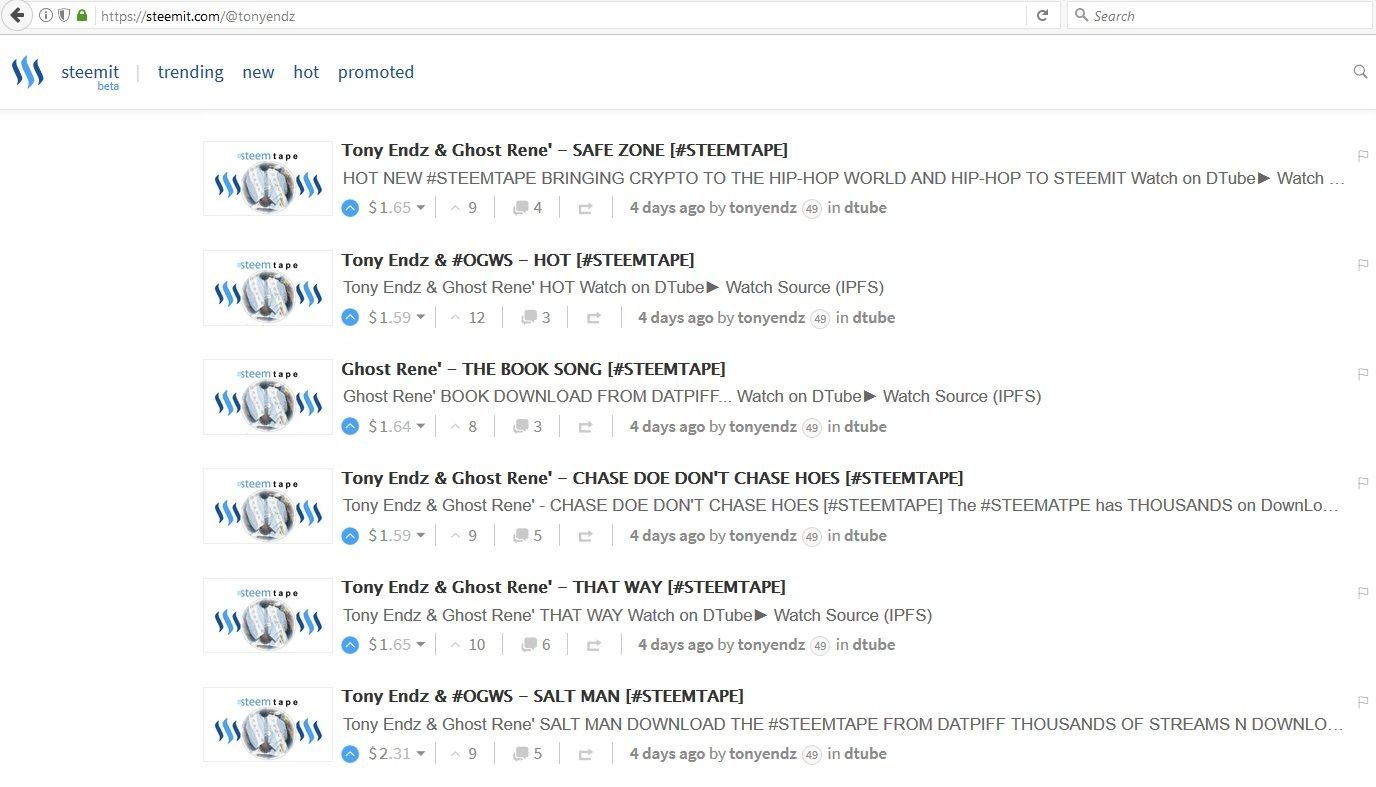
Task: Upvote the CHASE DOE post
Action: point(350,536)
